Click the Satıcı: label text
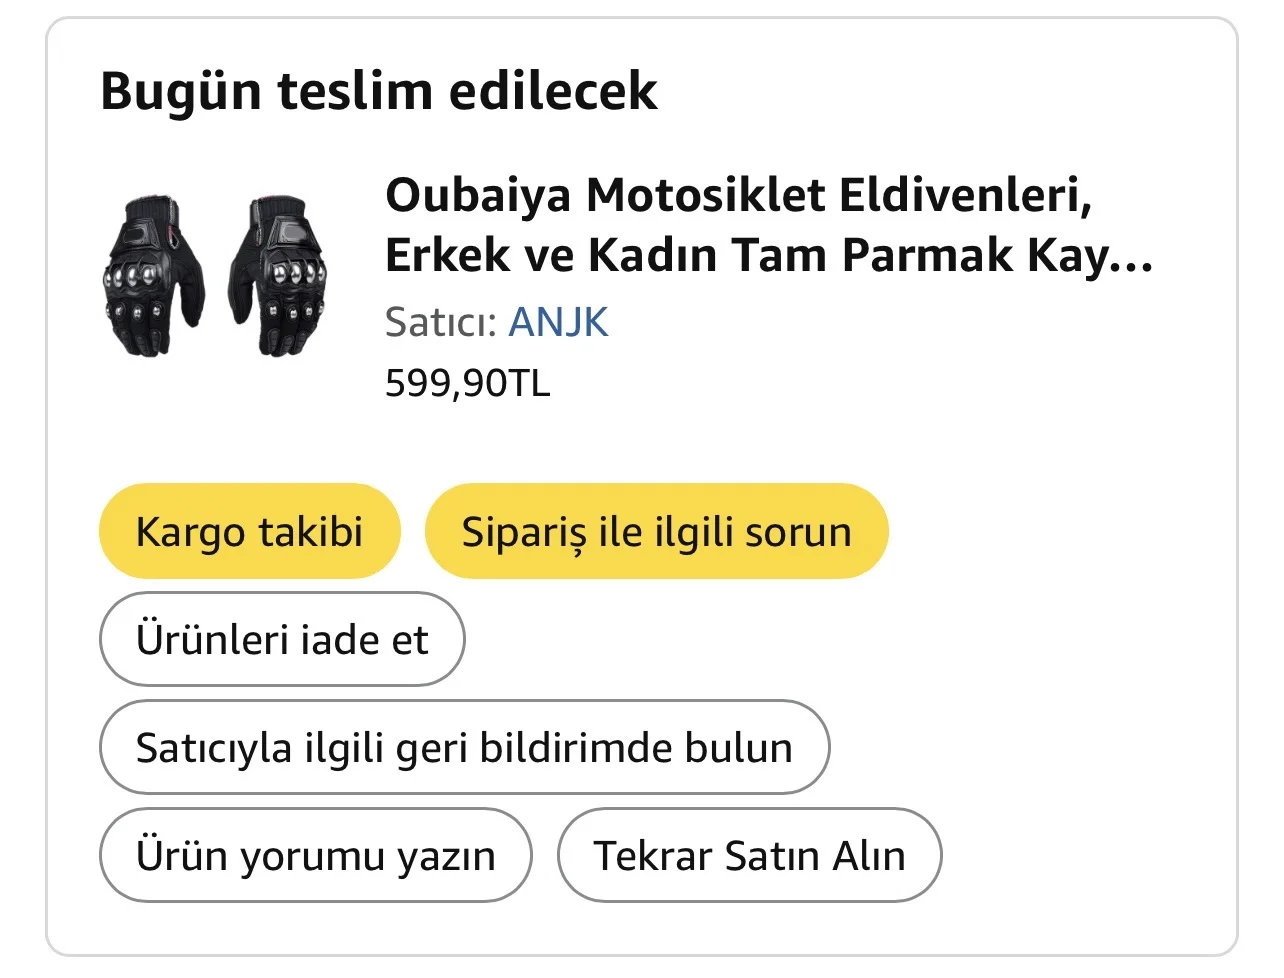The height and width of the screenshot is (978, 1284). (x=441, y=322)
